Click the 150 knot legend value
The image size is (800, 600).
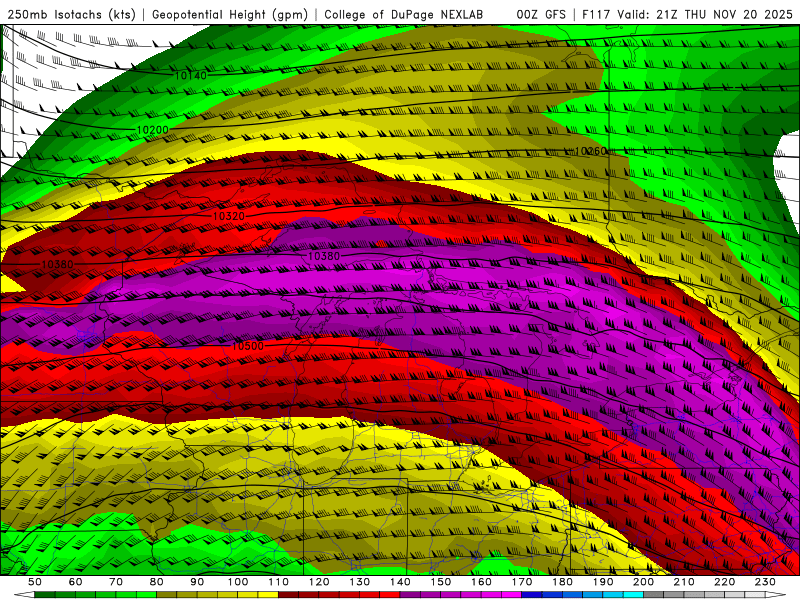[441, 582]
